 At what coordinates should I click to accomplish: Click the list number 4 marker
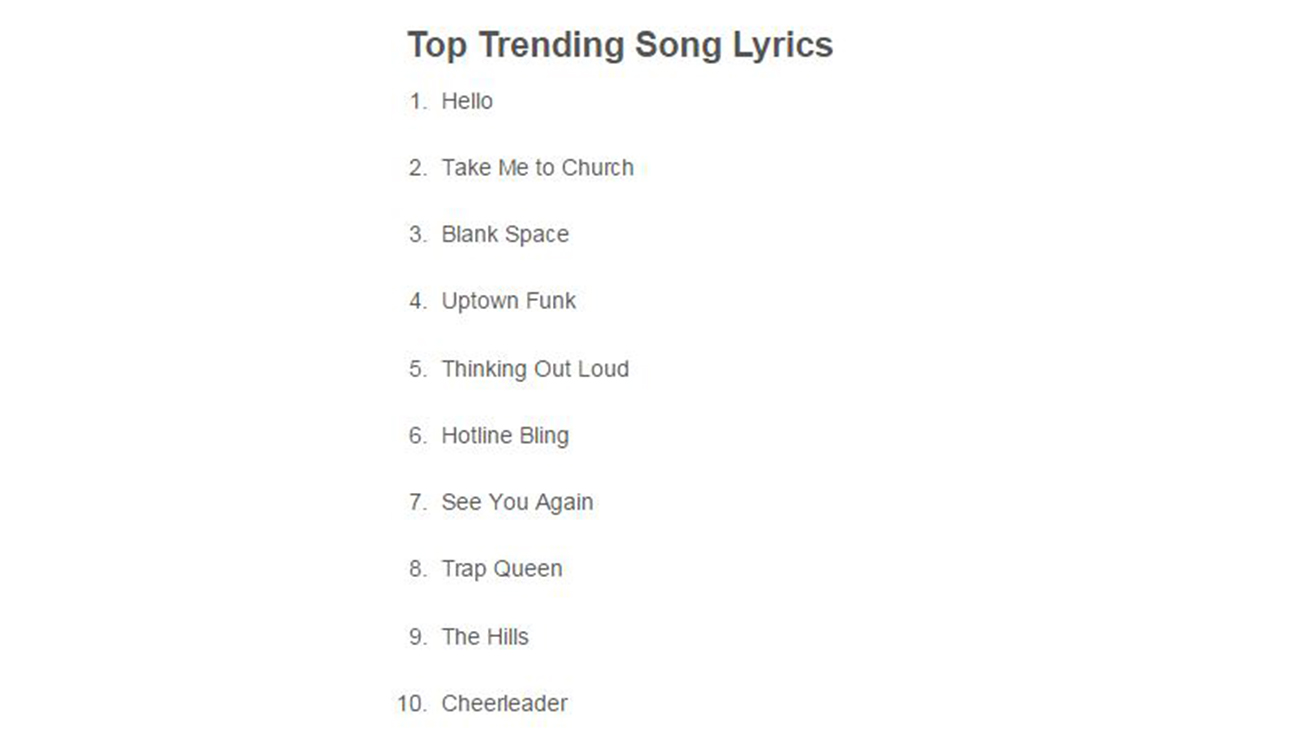418,302
